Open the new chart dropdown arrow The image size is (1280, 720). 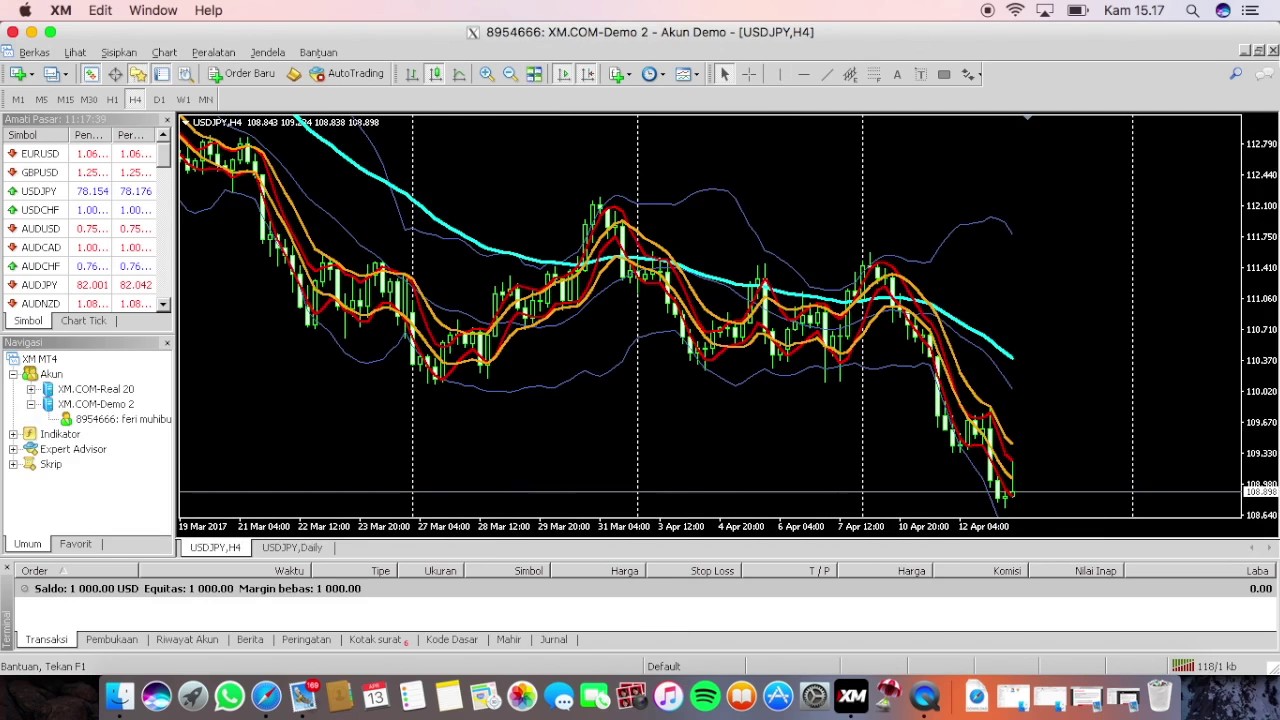coord(31,74)
